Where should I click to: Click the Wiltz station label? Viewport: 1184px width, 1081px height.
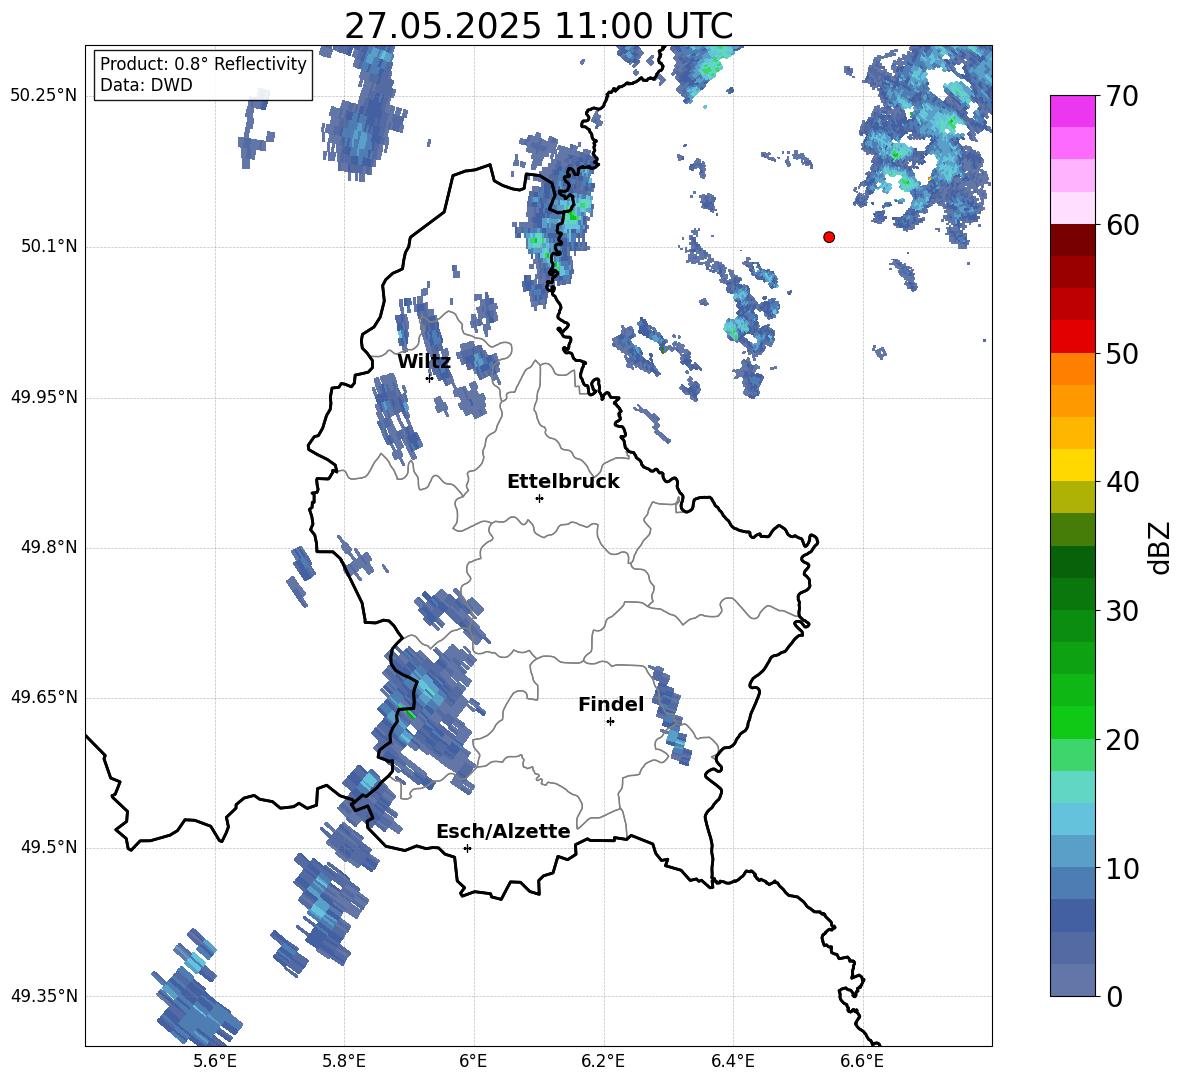point(424,362)
